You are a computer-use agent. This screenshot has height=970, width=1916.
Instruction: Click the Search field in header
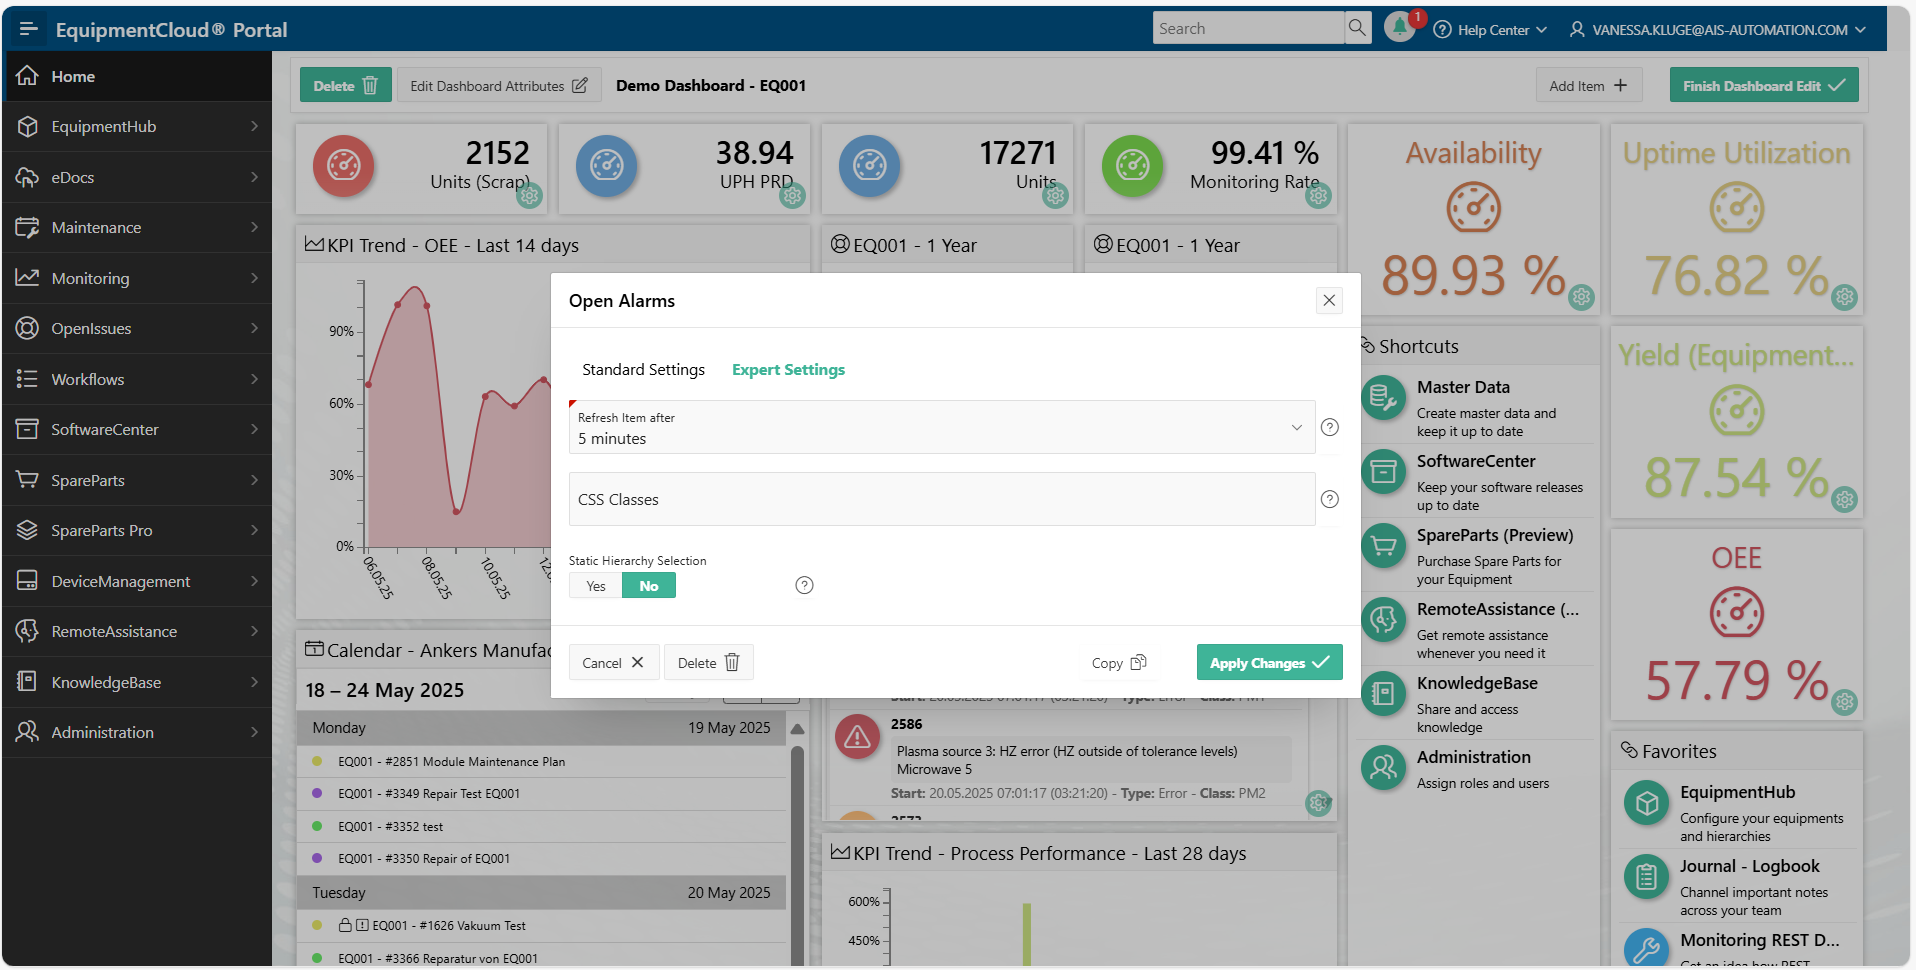click(x=1248, y=28)
